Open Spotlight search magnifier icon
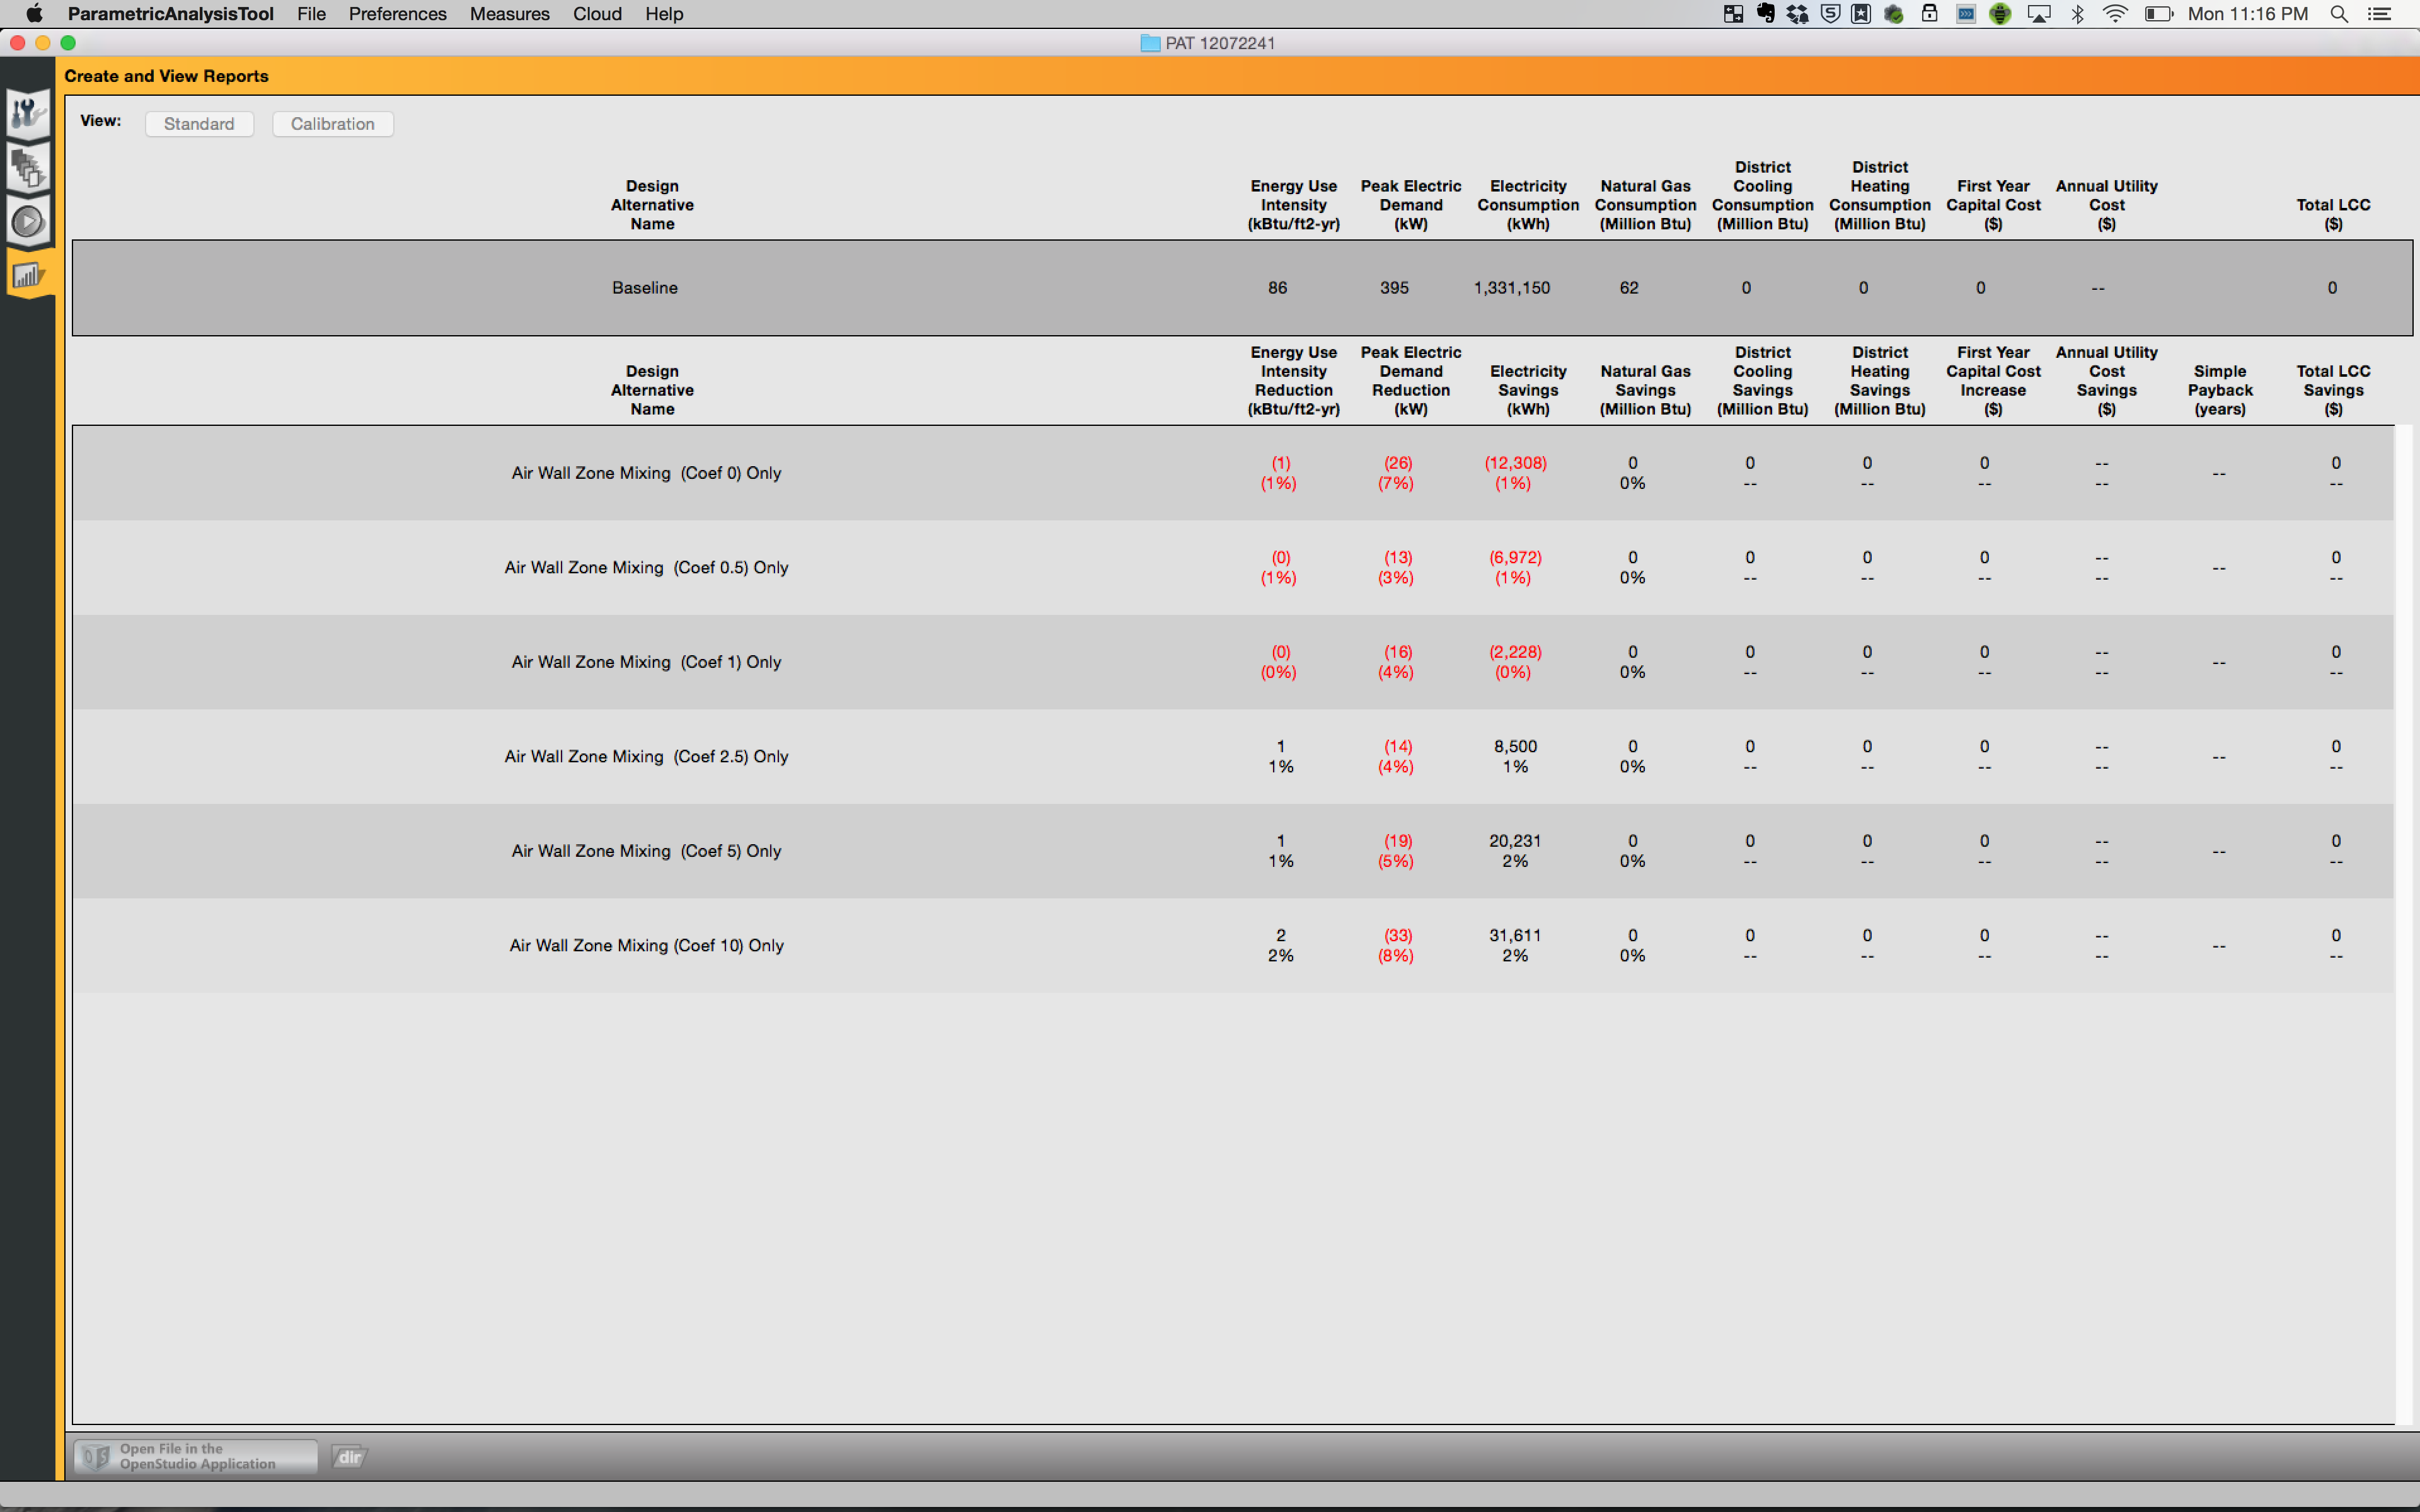 tap(2339, 14)
